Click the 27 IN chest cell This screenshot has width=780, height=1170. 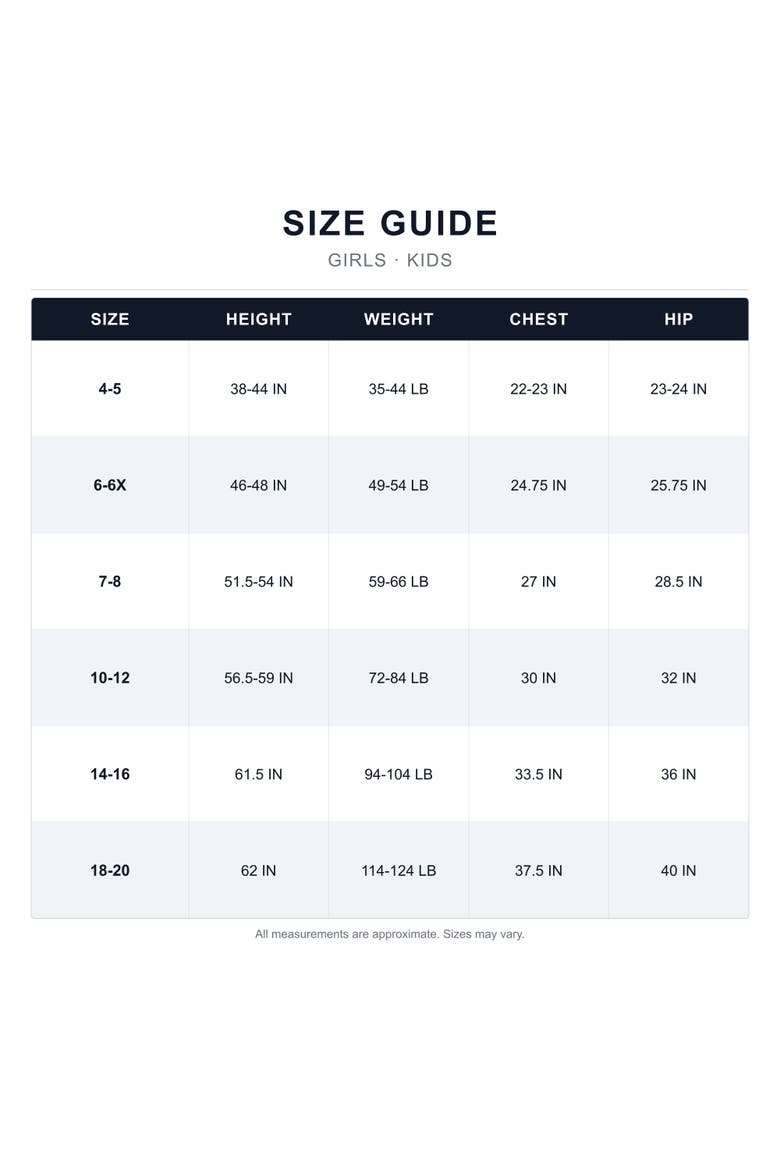(x=538, y=581)
